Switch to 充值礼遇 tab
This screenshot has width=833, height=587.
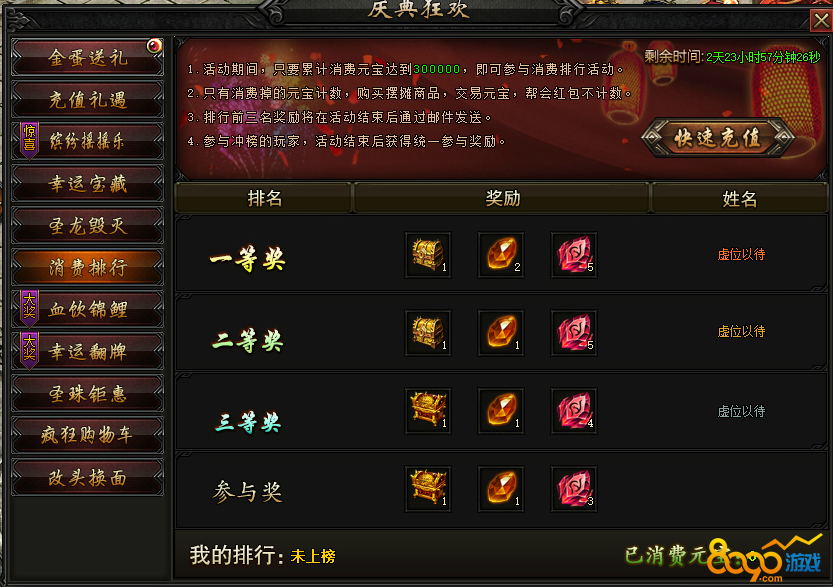tap(88, 99)
